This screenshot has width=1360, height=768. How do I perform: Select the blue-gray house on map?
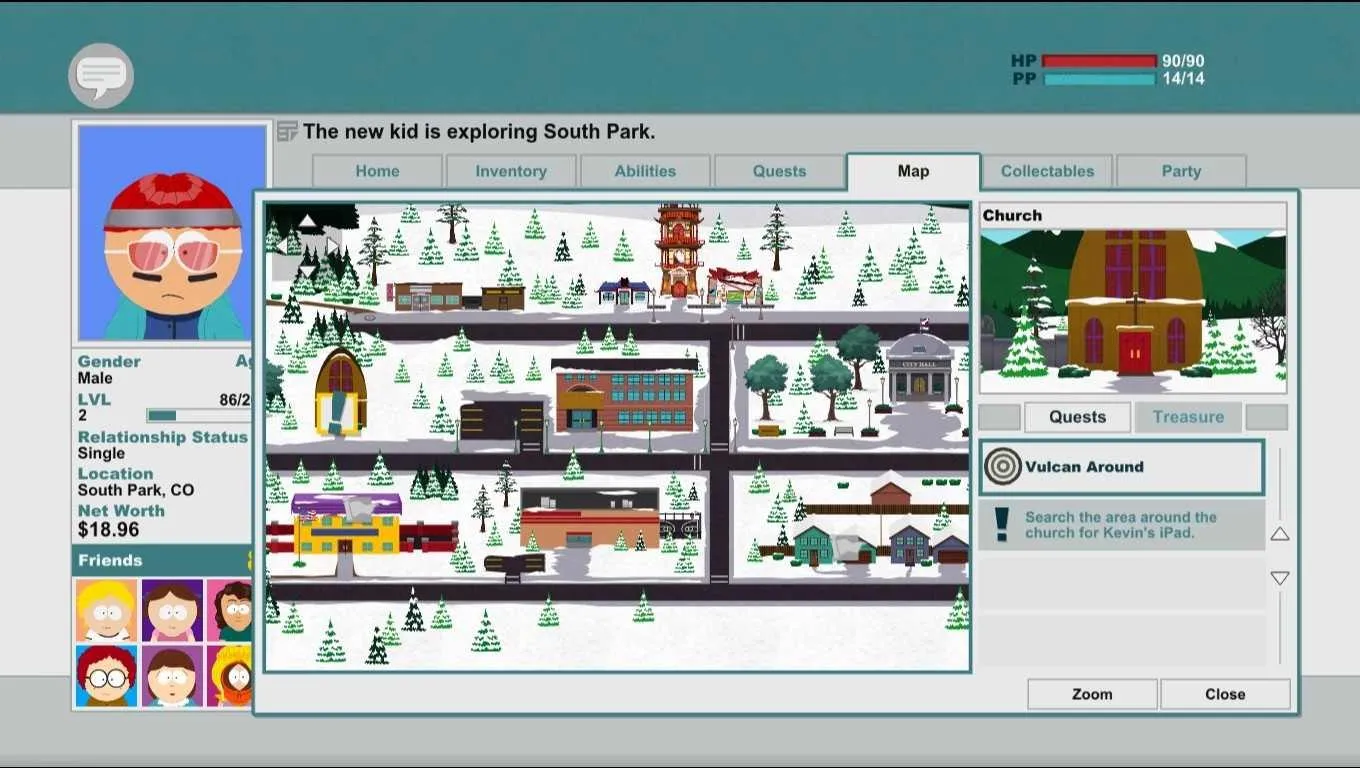tap(909, 546)
